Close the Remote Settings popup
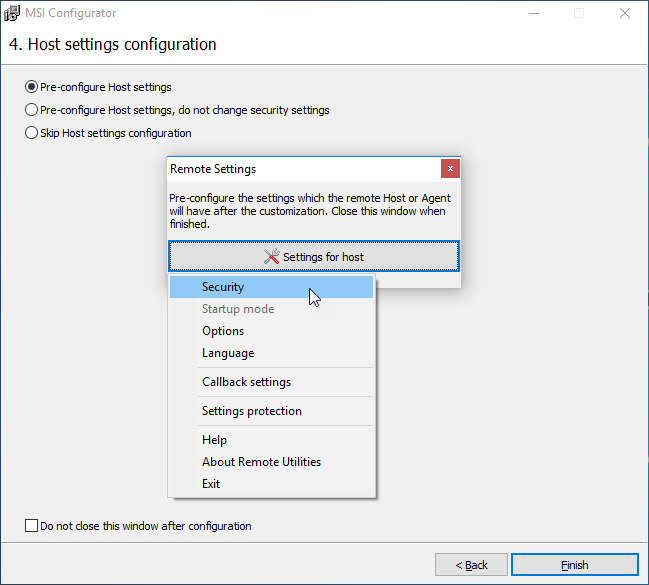 [450, 169]
